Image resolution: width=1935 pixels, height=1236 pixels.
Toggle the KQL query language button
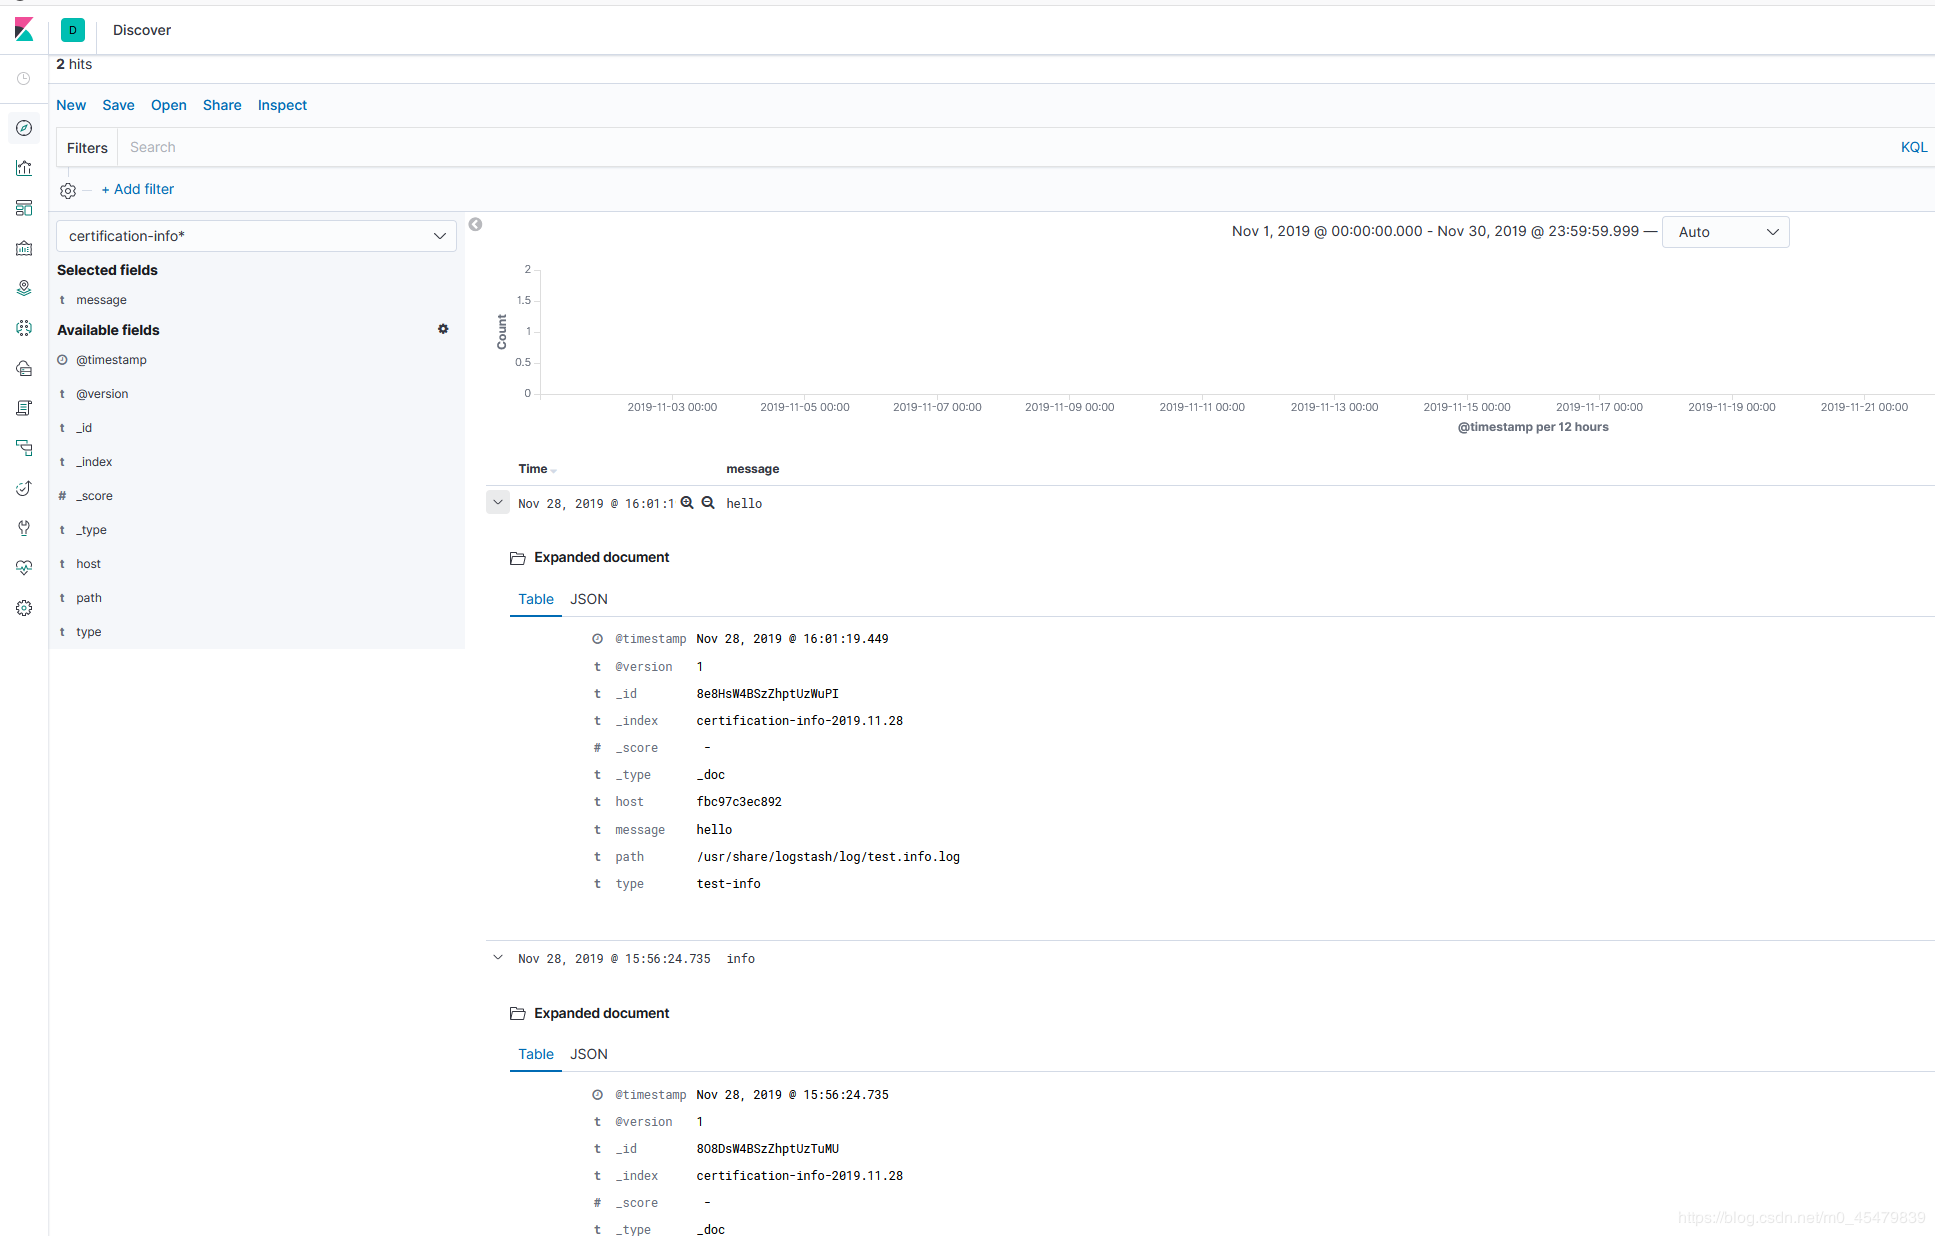click(x=1912, y=147)
